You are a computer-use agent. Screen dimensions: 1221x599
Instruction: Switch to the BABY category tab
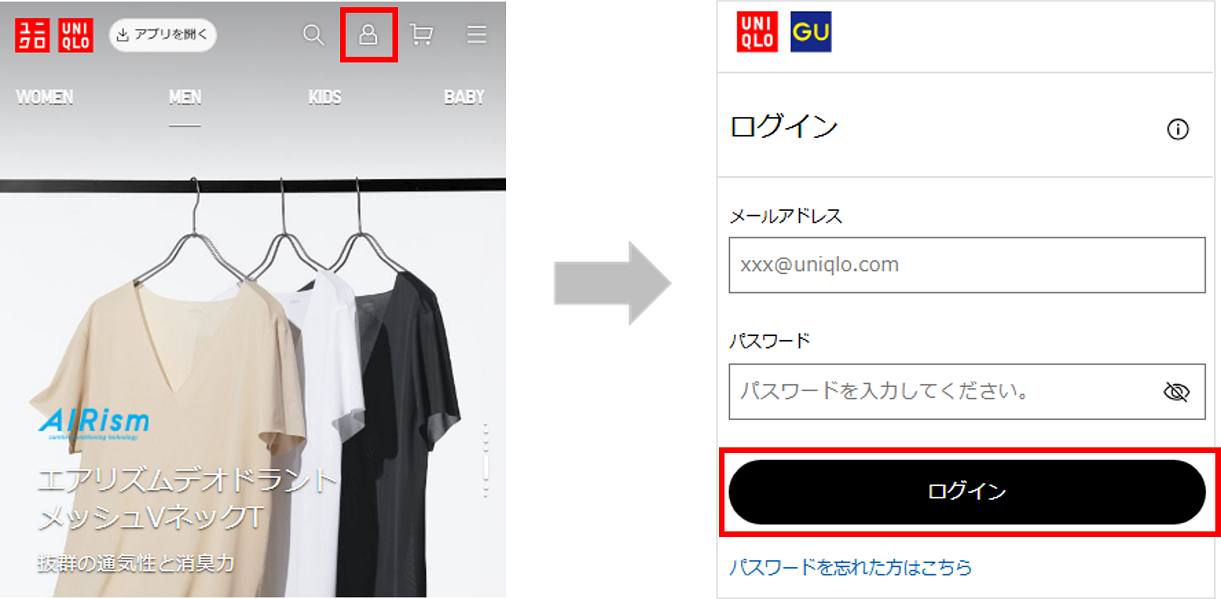point(464,97)
